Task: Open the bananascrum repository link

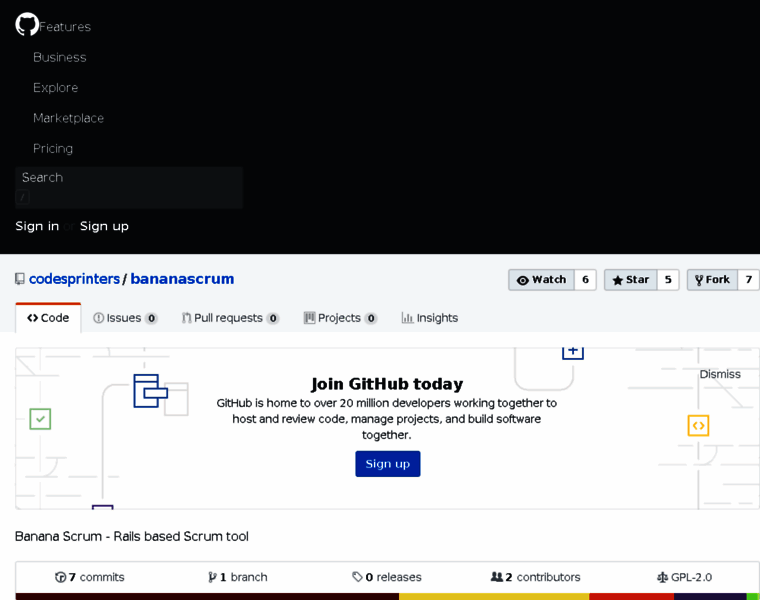Action: [x=182, y=279]
